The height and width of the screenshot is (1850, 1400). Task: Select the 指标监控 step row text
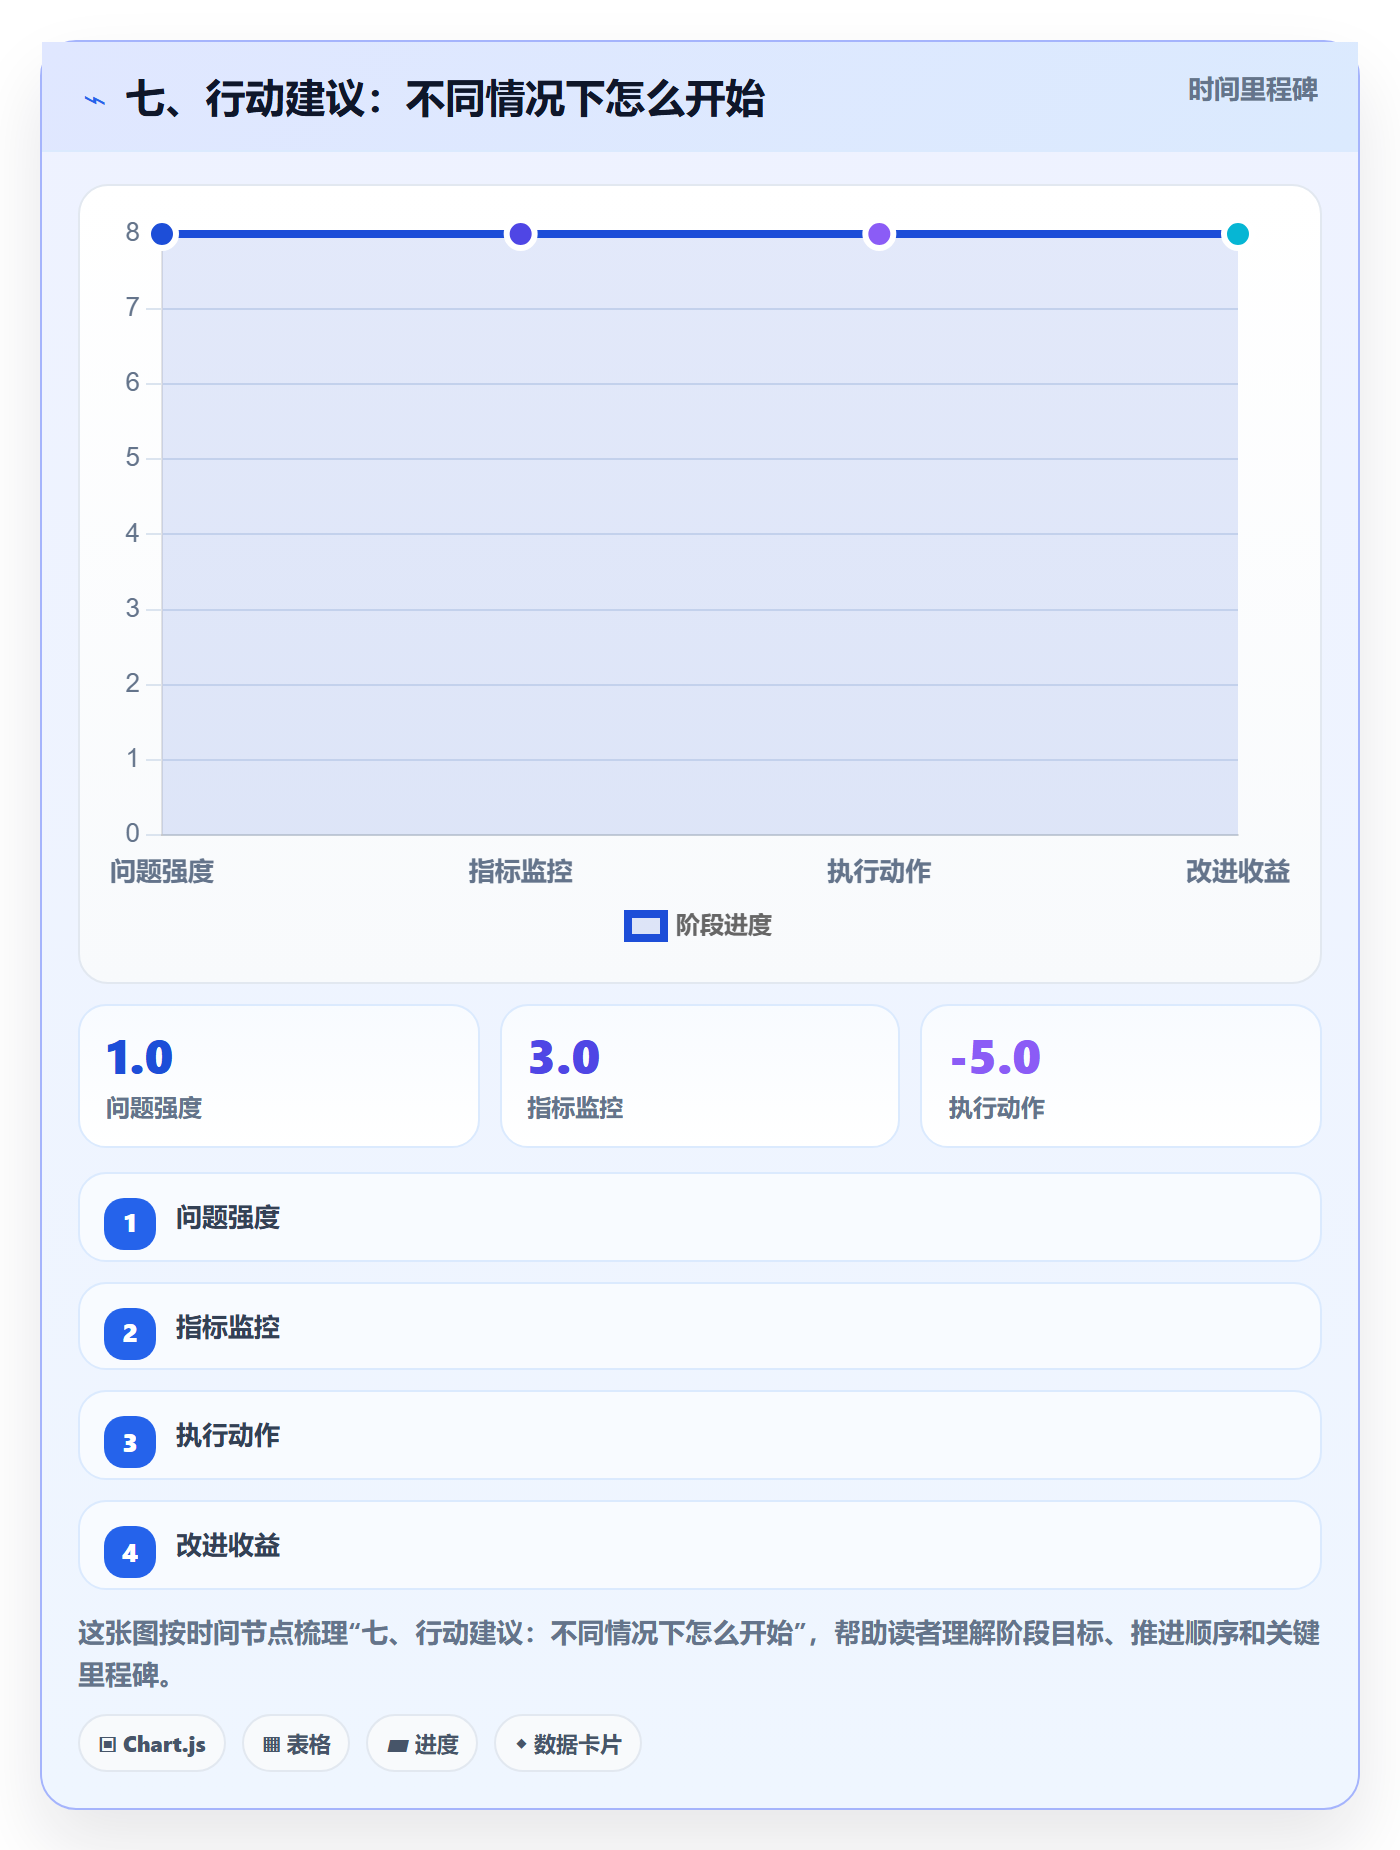228,1328
